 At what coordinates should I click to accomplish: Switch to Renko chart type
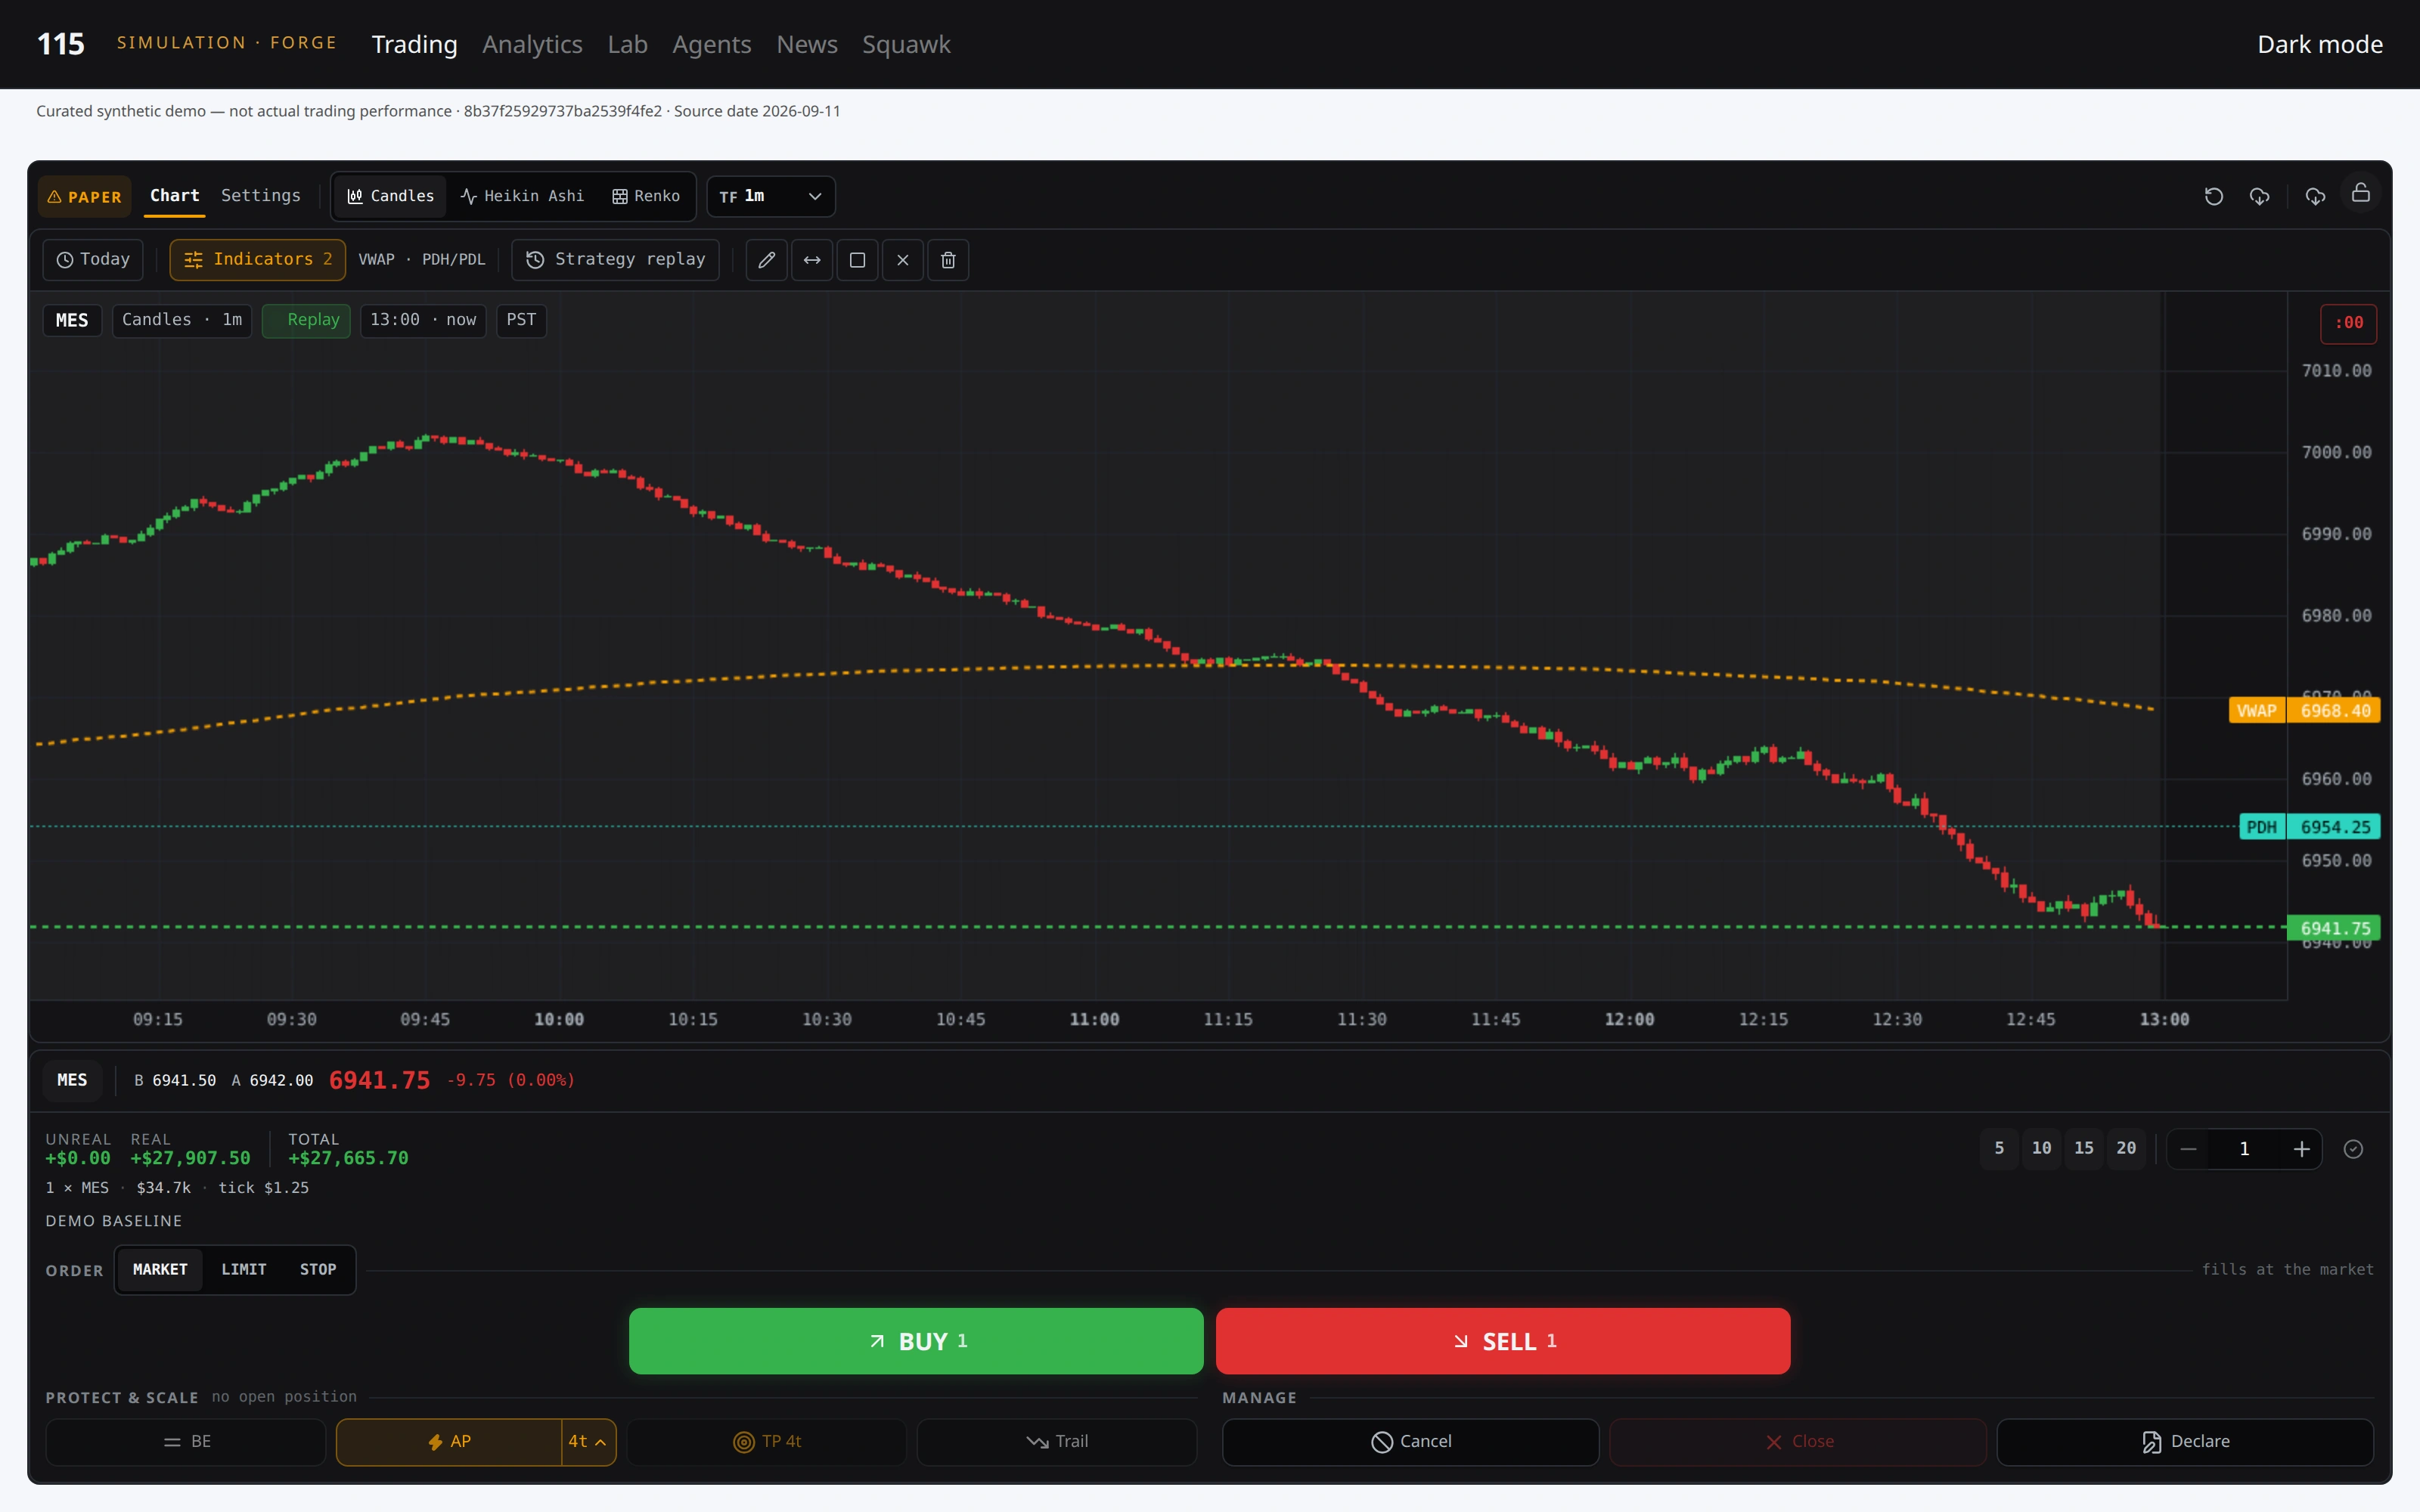coord(646,196)
